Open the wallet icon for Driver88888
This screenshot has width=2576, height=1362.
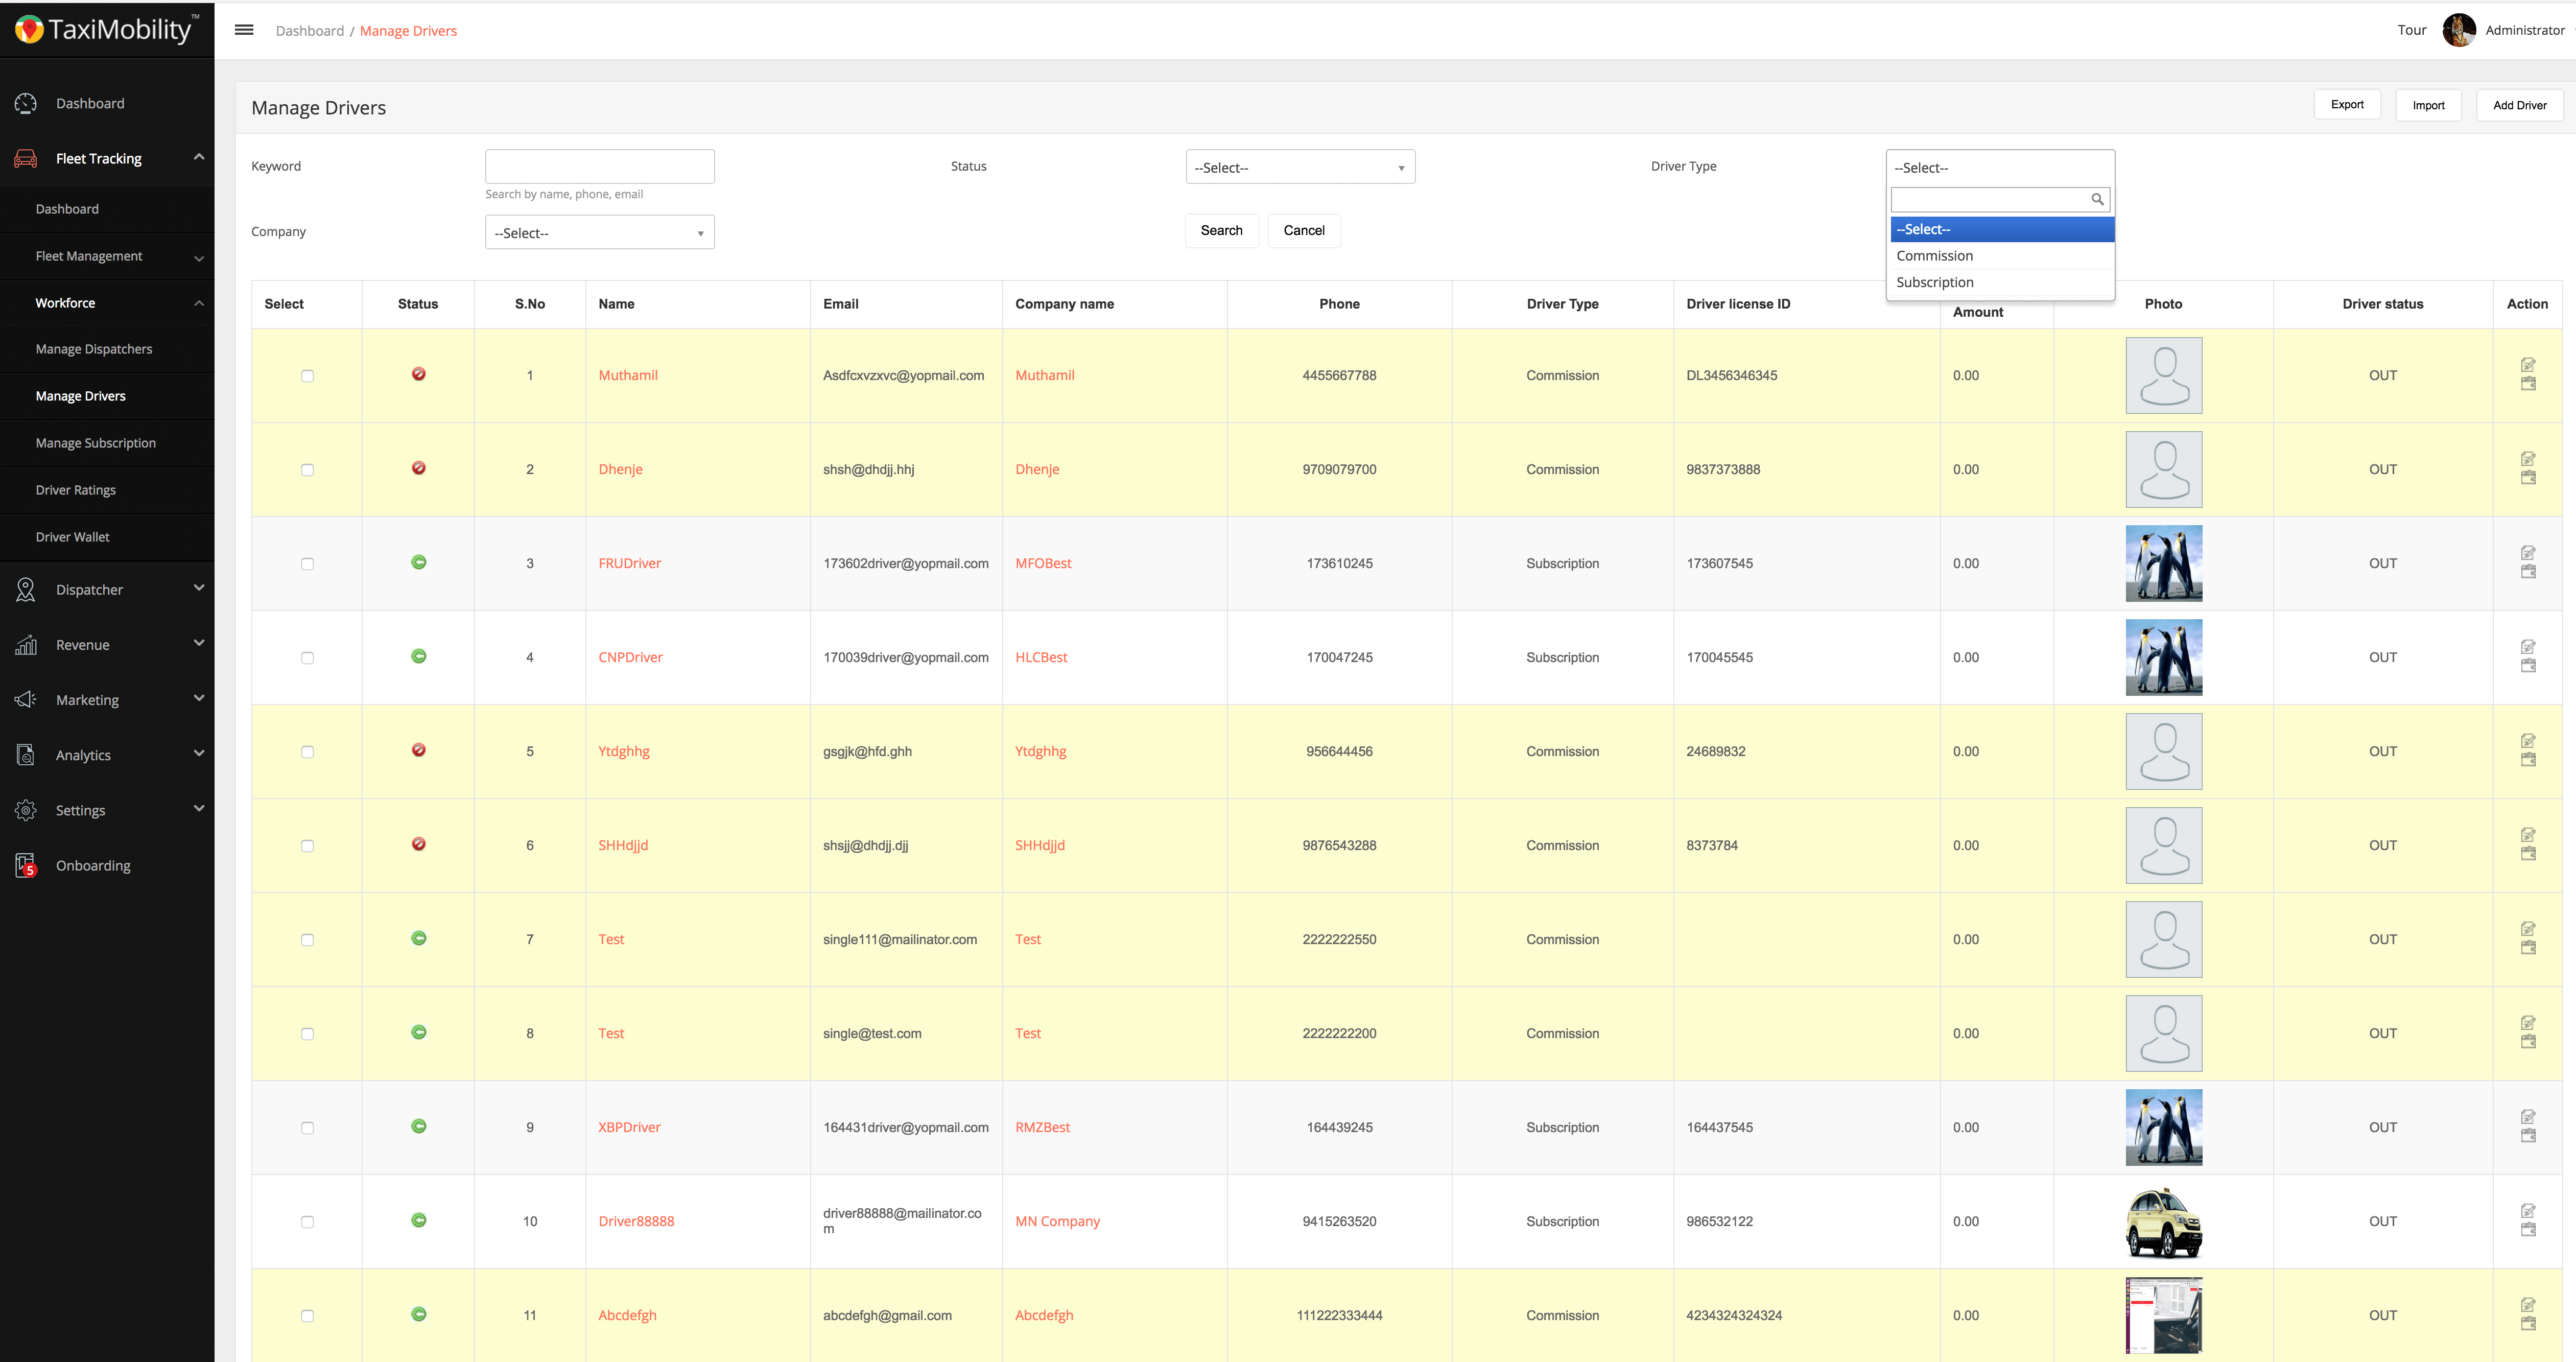coord(2528,1230)
